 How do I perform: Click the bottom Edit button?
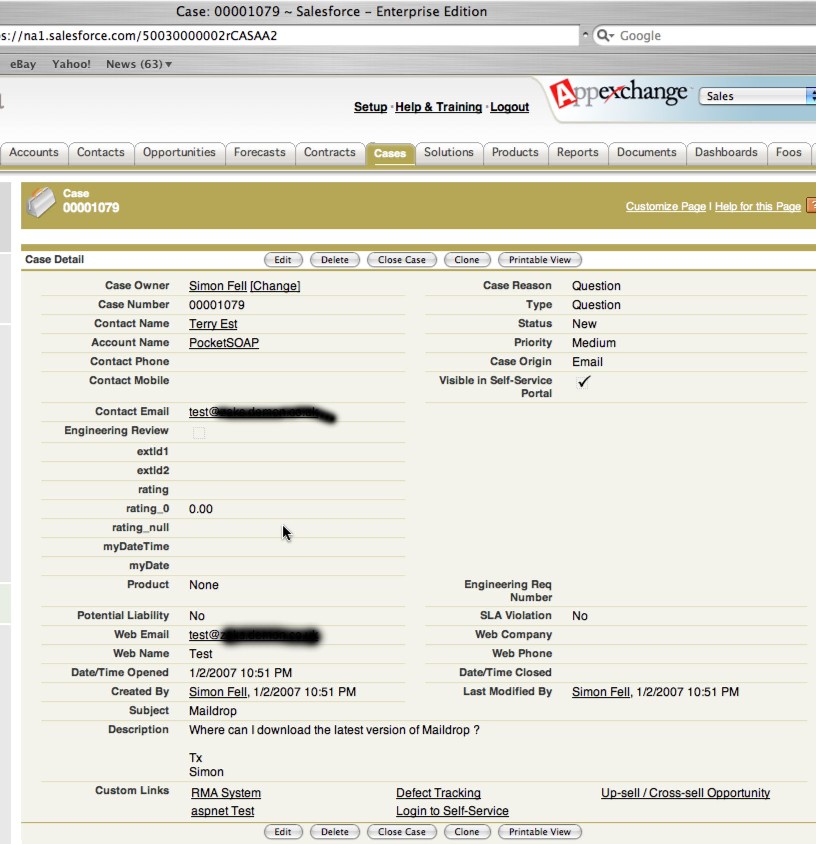pos(283,832)
